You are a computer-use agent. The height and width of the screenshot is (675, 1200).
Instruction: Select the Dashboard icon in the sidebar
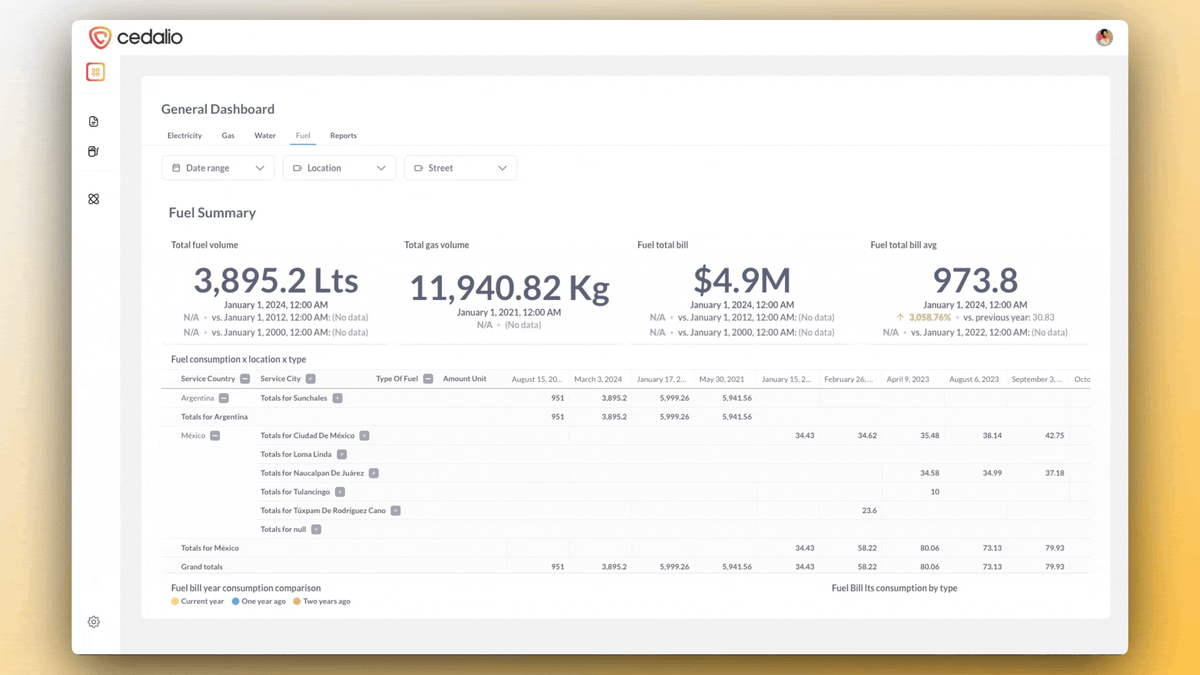pyautogui.click(x=95, y=71)
